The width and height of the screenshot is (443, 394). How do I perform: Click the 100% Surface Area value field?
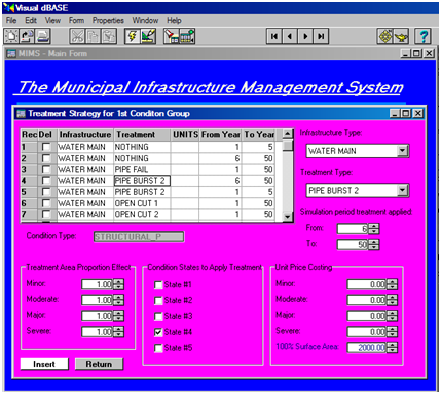pyautogui.click(x=367, y=348)
